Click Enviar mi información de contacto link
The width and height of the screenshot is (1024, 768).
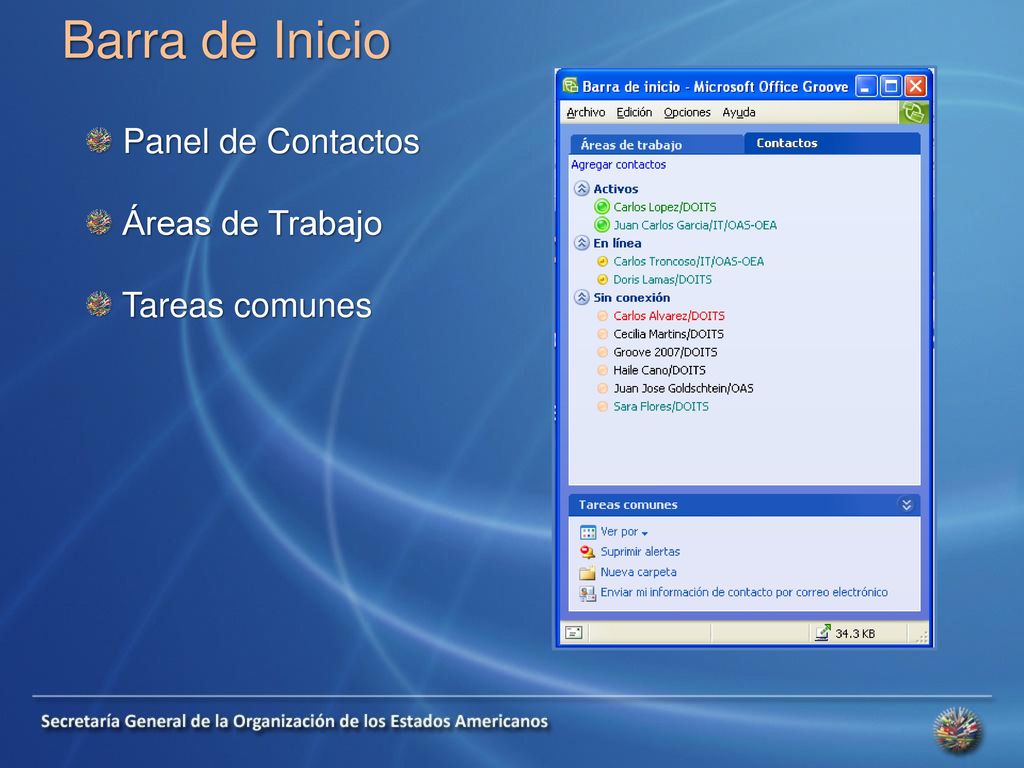point(744,592)
